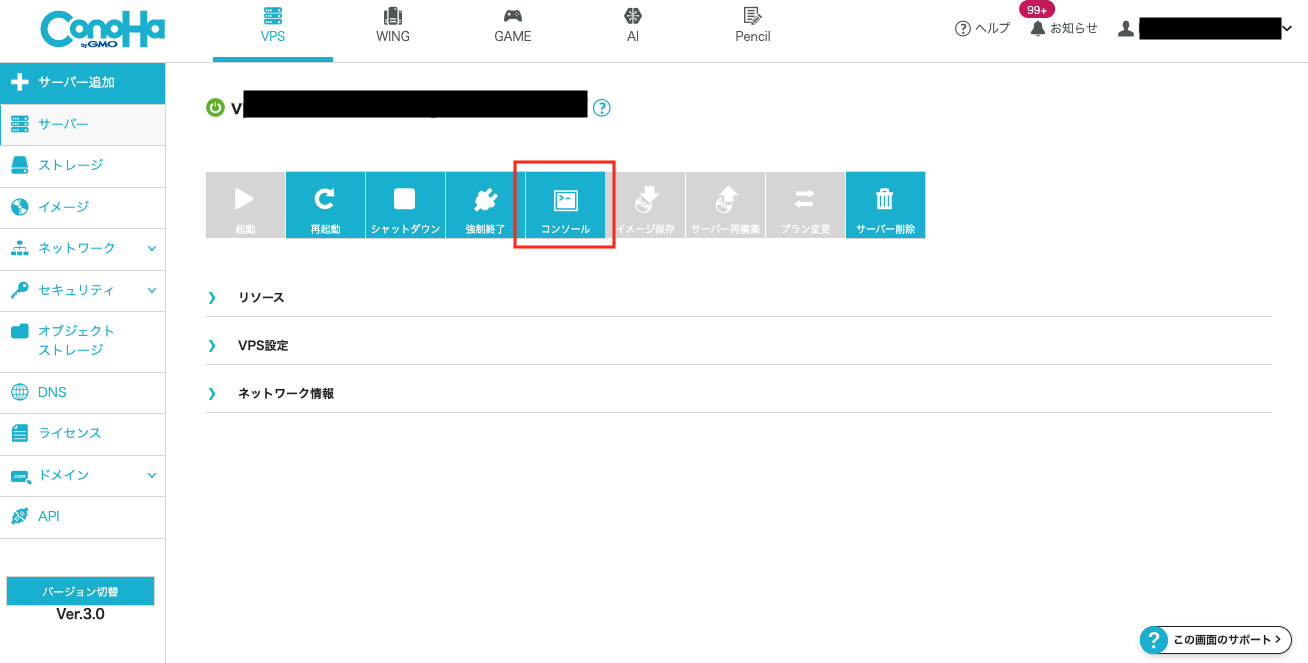Expand the VPS設定 section

coord(262,346)
